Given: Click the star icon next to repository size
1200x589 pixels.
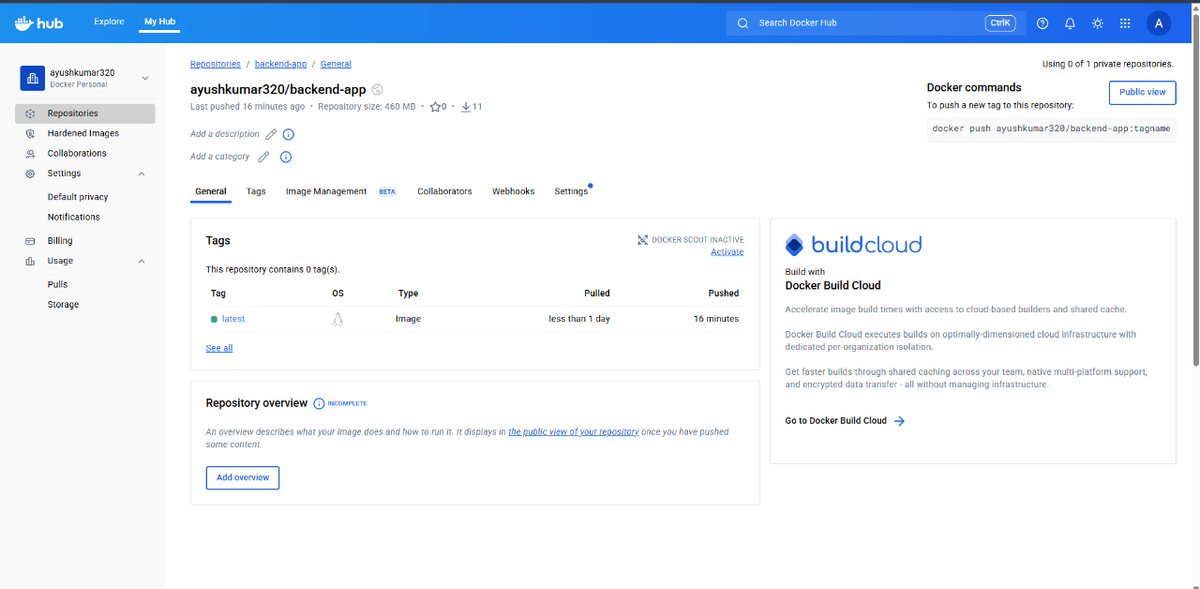Looking at the screenshot, I should 435,106.
